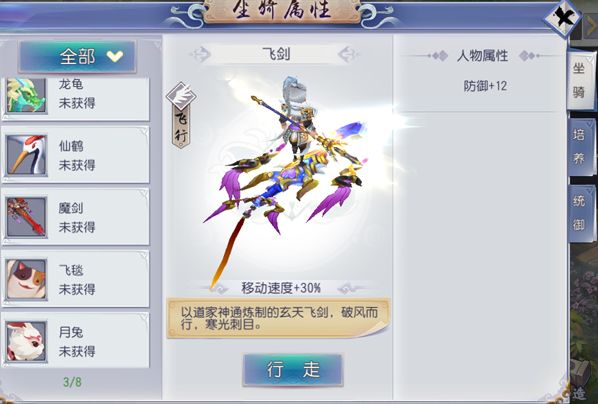Select the 仙鹤 crane mount icon
This screenshot has width=598, height=404.
pos(26,155)
